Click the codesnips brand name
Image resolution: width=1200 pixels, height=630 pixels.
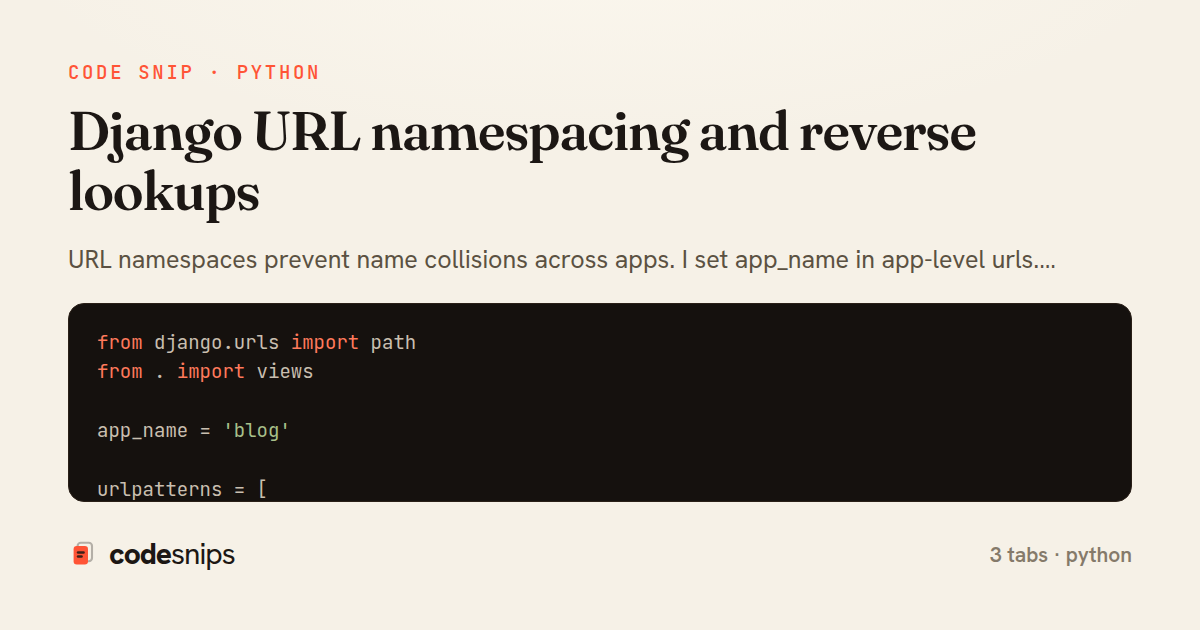(x=172, y=555)
